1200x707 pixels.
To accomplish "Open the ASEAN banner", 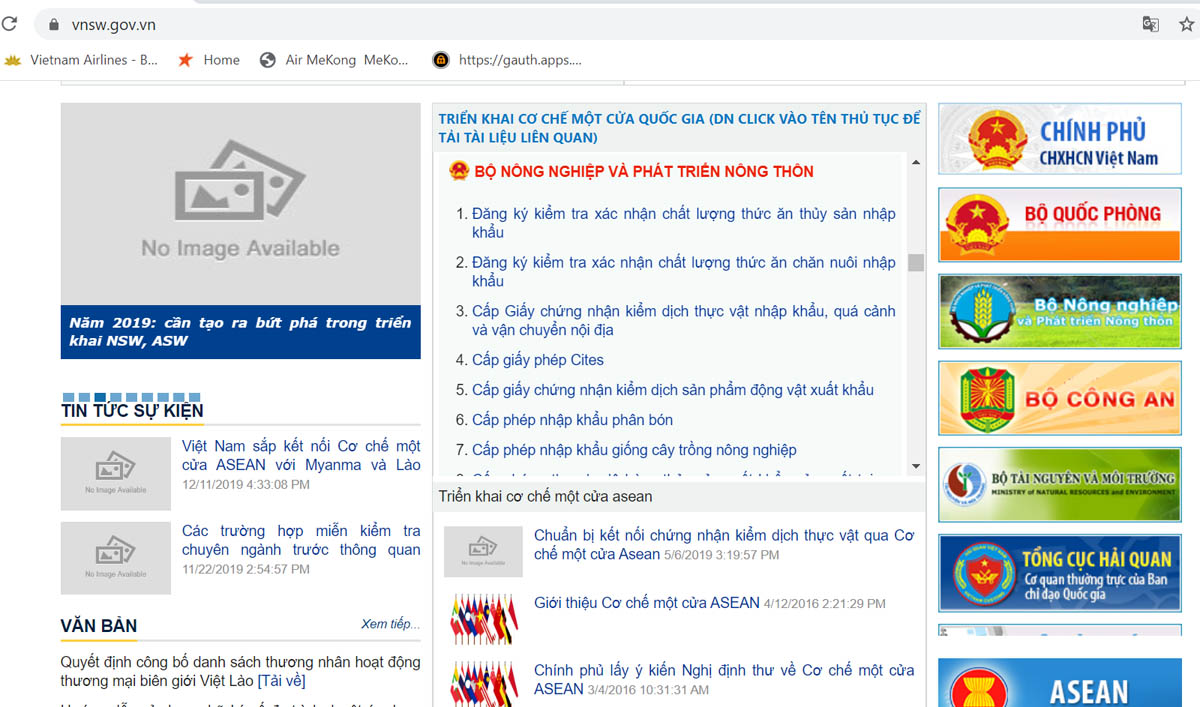I will (x=1060, y=683).
